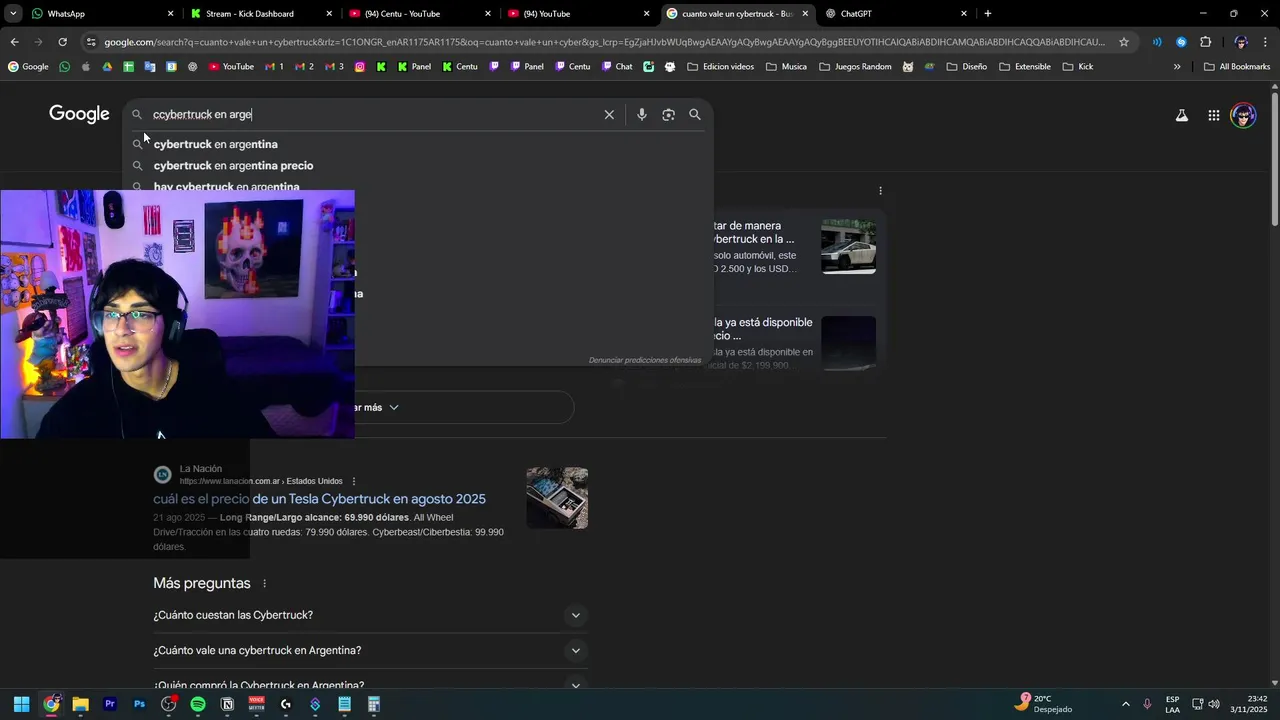Show hidden bookmarks with the chevron

click(1177, 67)
